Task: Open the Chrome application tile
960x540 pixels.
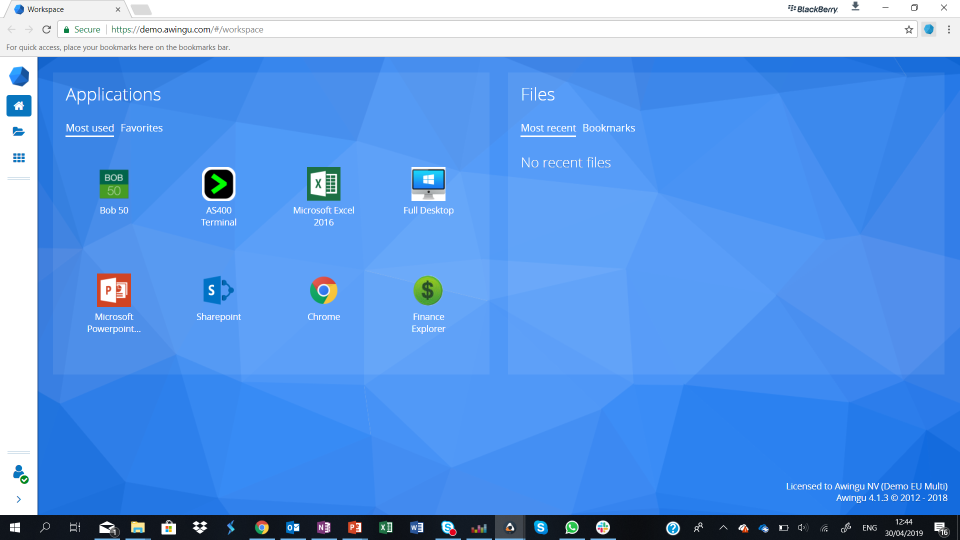Action: coord(323,298)
